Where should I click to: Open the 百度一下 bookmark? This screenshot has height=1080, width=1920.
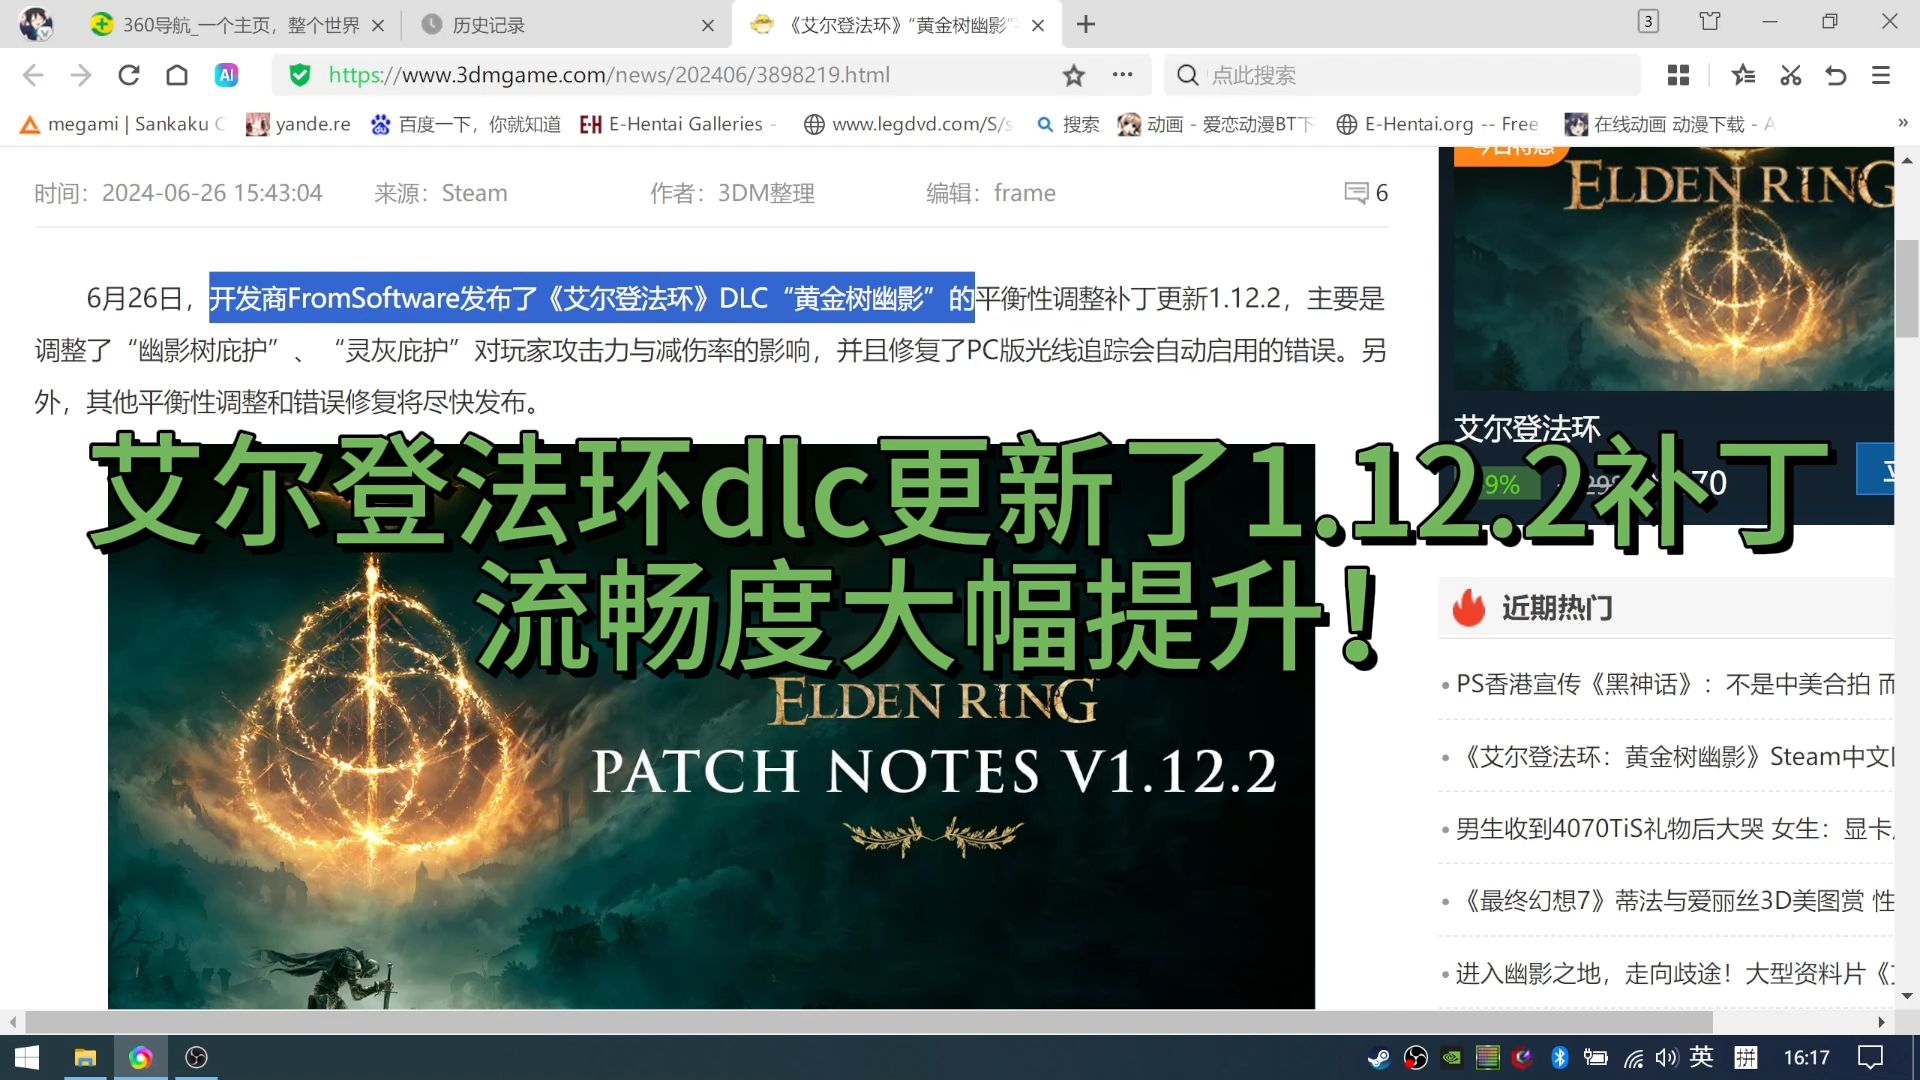[x=465, y=124]
